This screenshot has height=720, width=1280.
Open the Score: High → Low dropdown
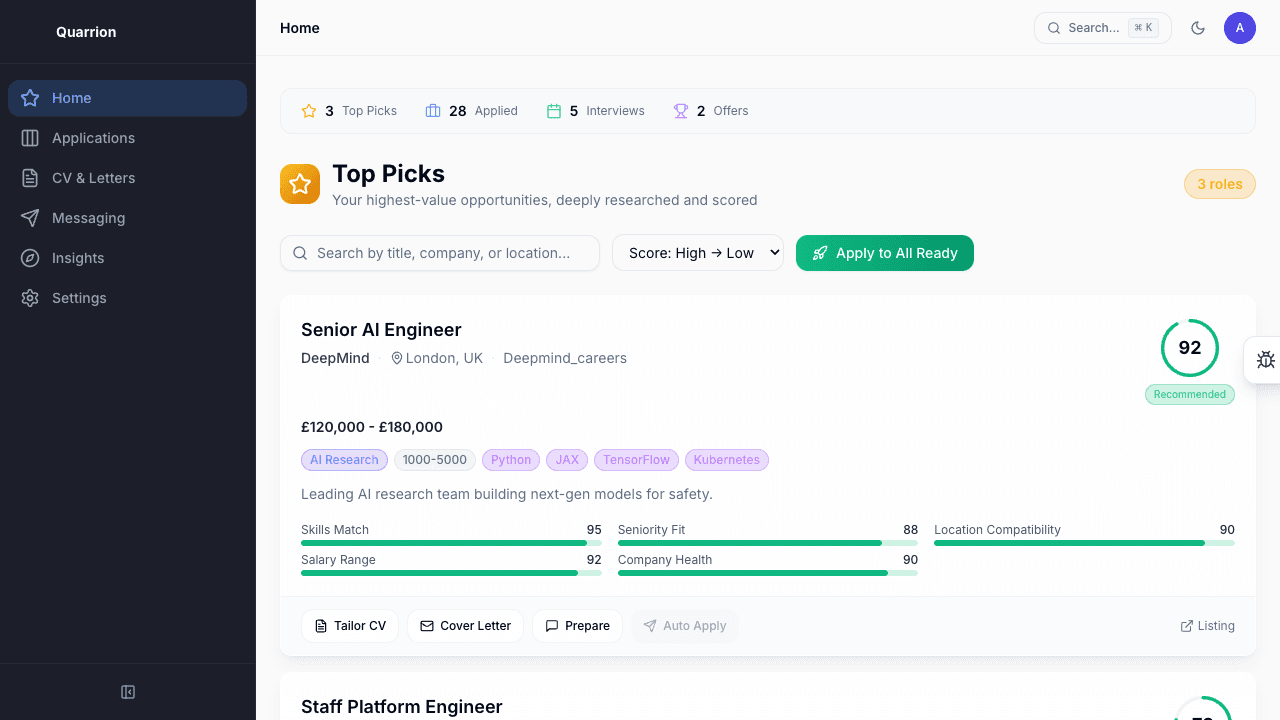[x=698, y=253]
